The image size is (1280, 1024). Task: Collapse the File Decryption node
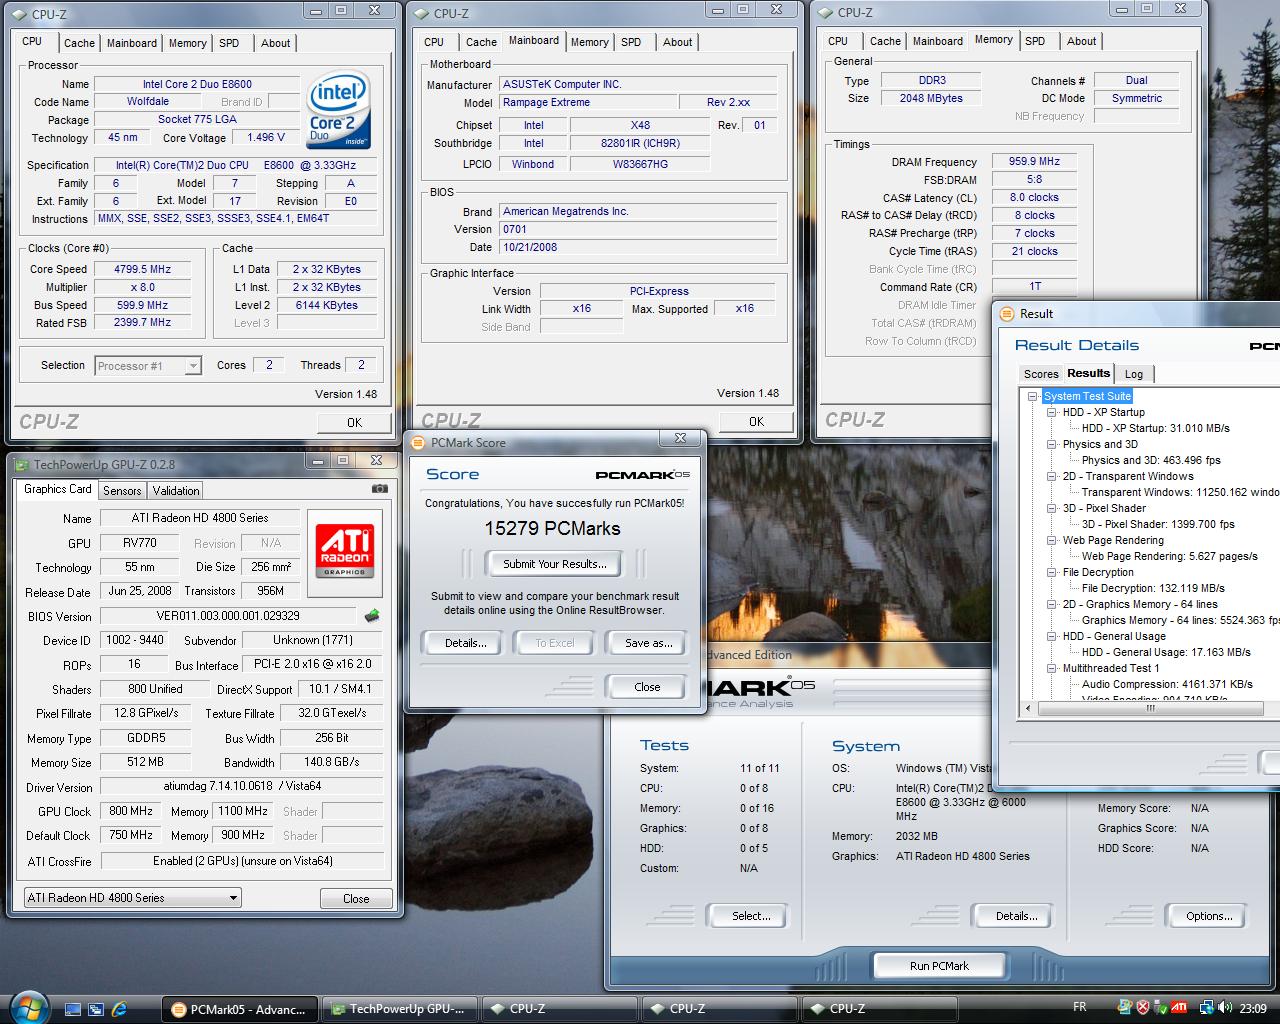(x=1052, y=572)
